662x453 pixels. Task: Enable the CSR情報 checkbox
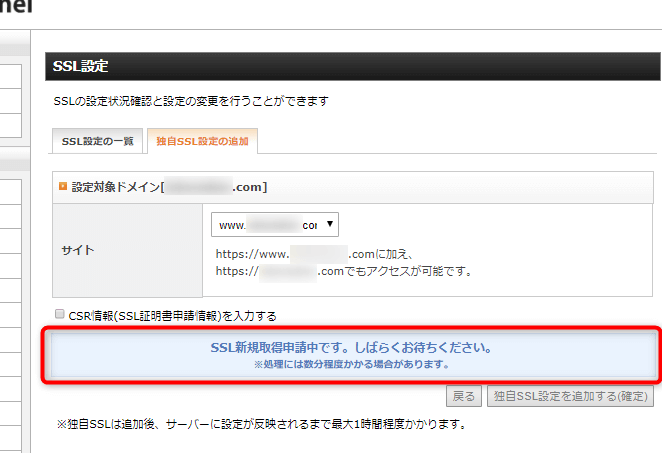coord(59,314)
